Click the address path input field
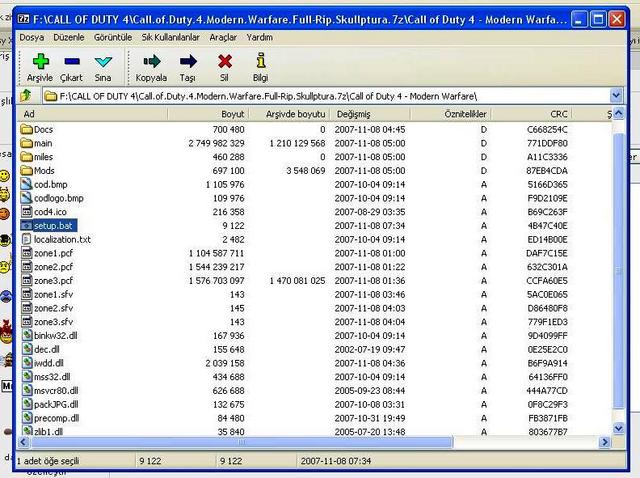Screen dimensions: 640x478 (x=327, y=96)
